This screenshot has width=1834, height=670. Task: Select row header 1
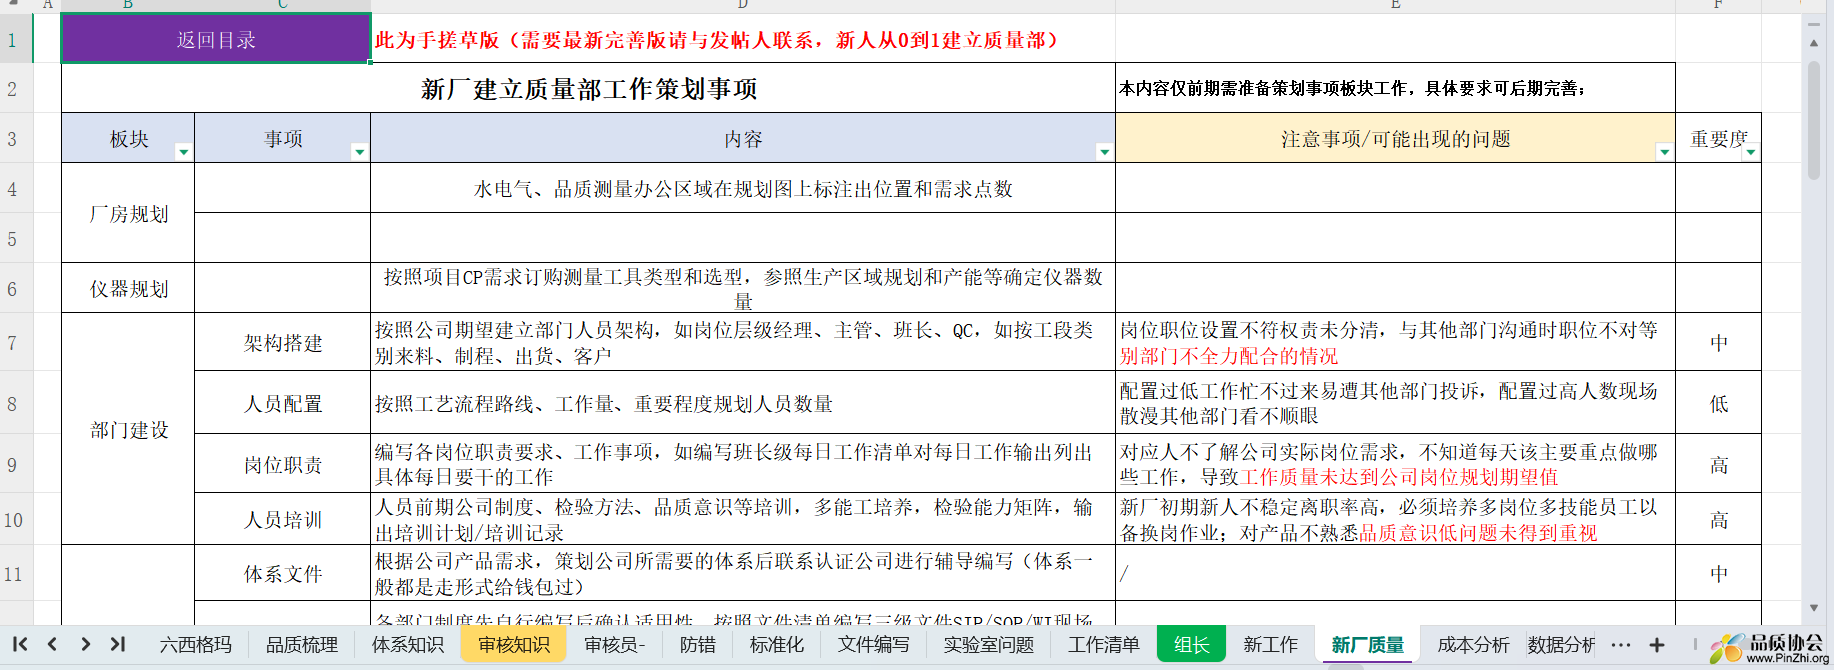click(x=16, y=40)
